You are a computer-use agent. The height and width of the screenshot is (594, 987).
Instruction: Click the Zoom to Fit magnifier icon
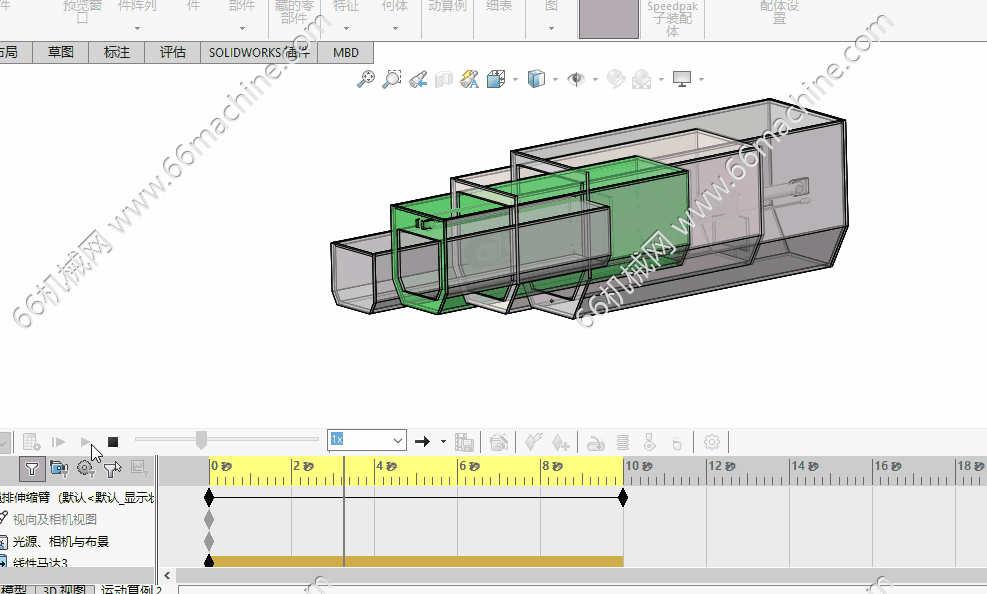[x=366, y=79]
